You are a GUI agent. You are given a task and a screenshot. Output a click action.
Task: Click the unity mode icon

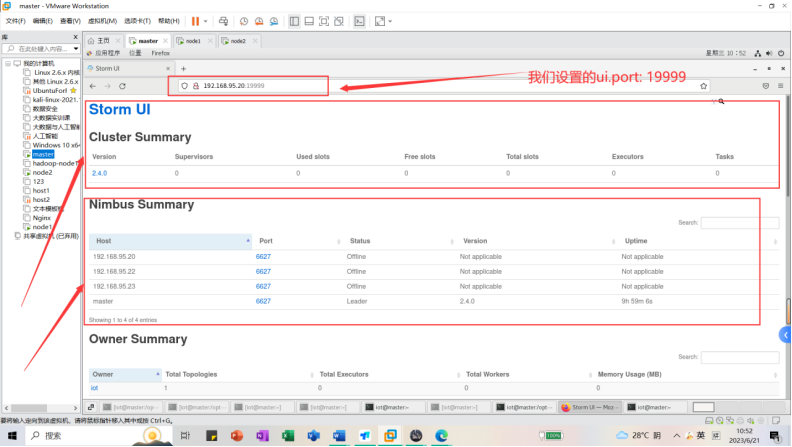coord(339,21)
